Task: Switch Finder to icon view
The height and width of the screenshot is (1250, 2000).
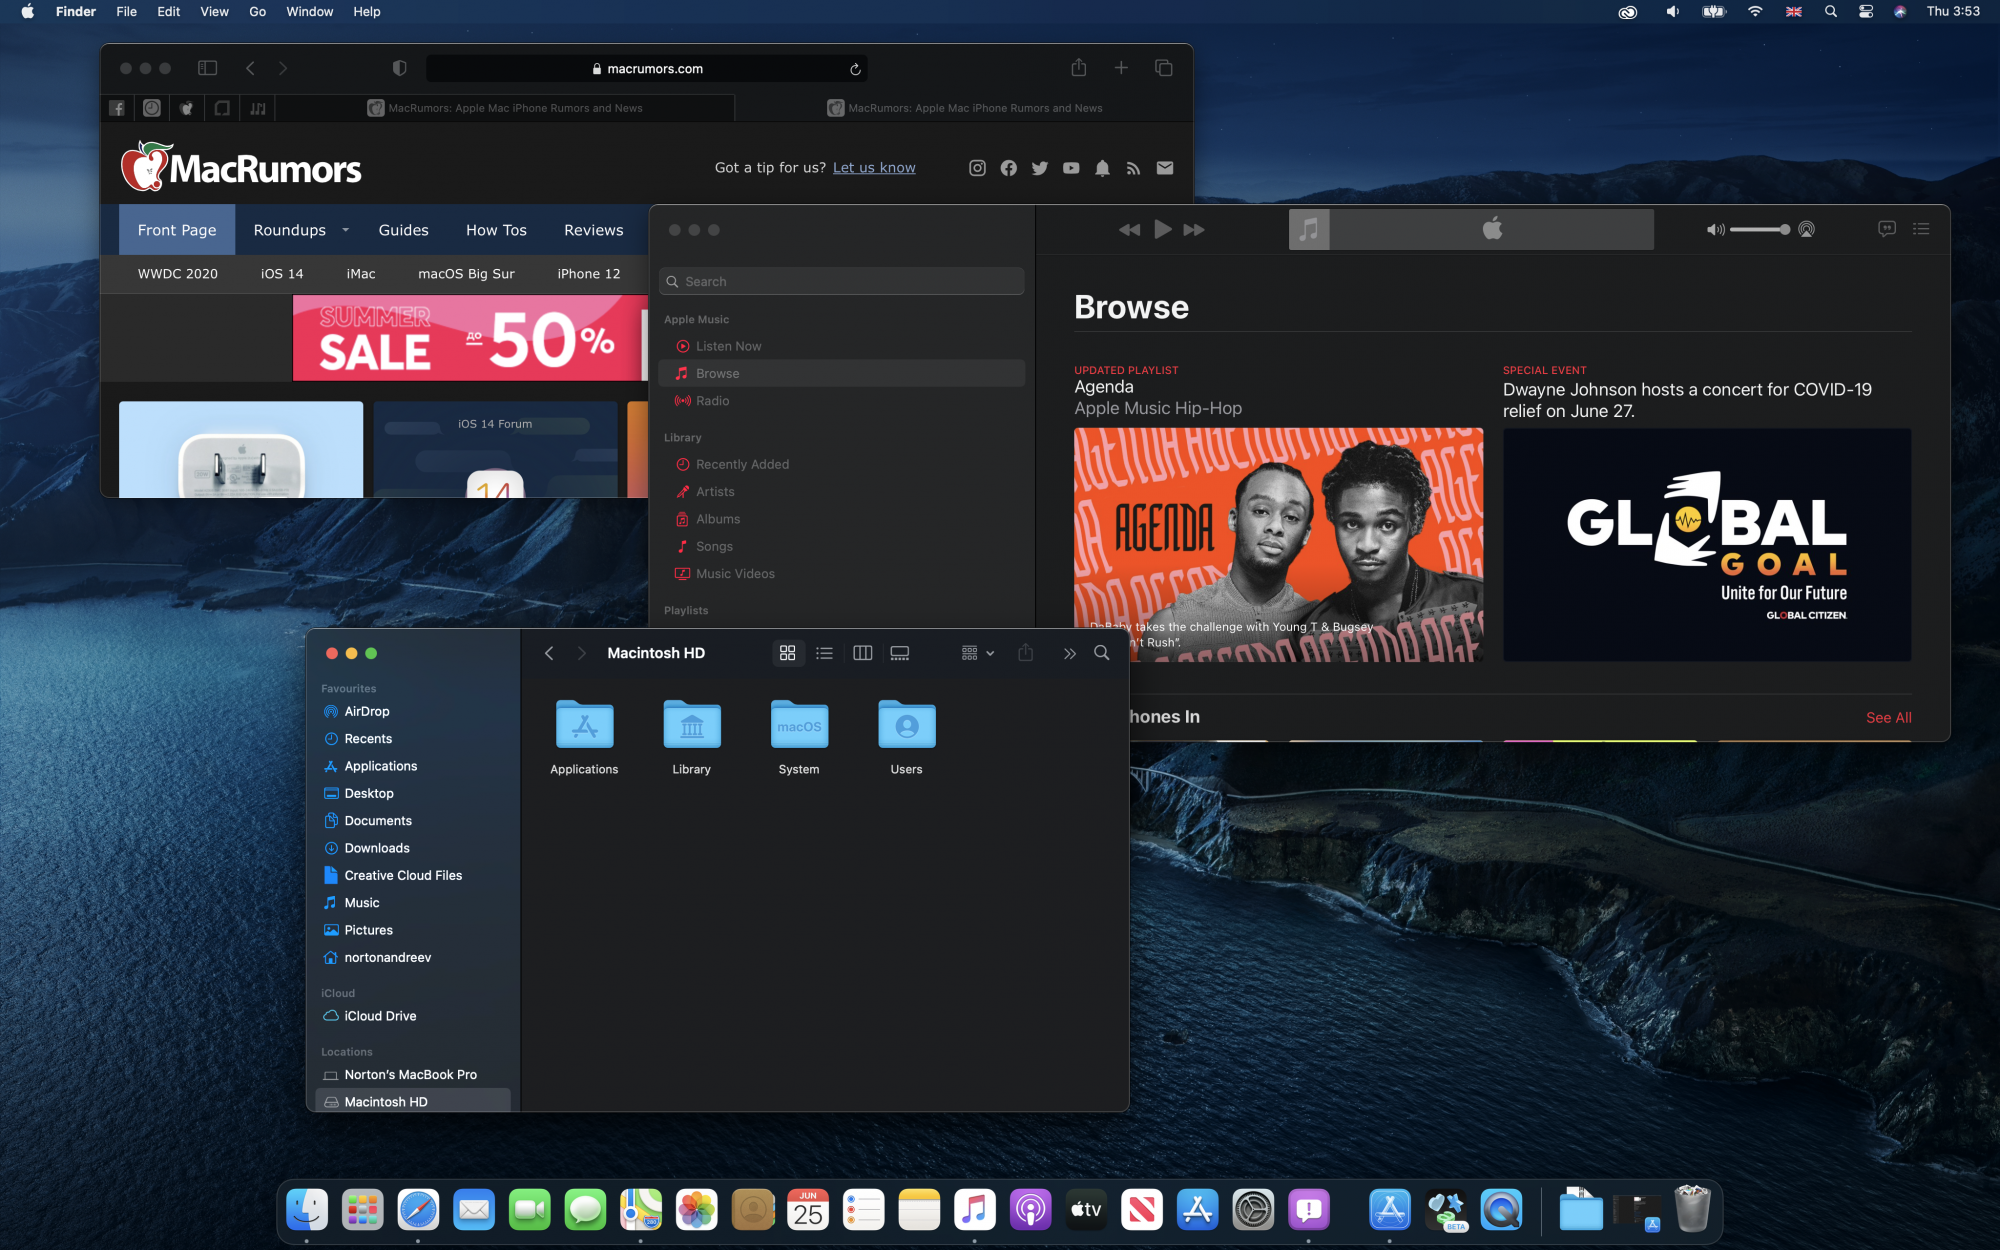Action: click(787, 653)
